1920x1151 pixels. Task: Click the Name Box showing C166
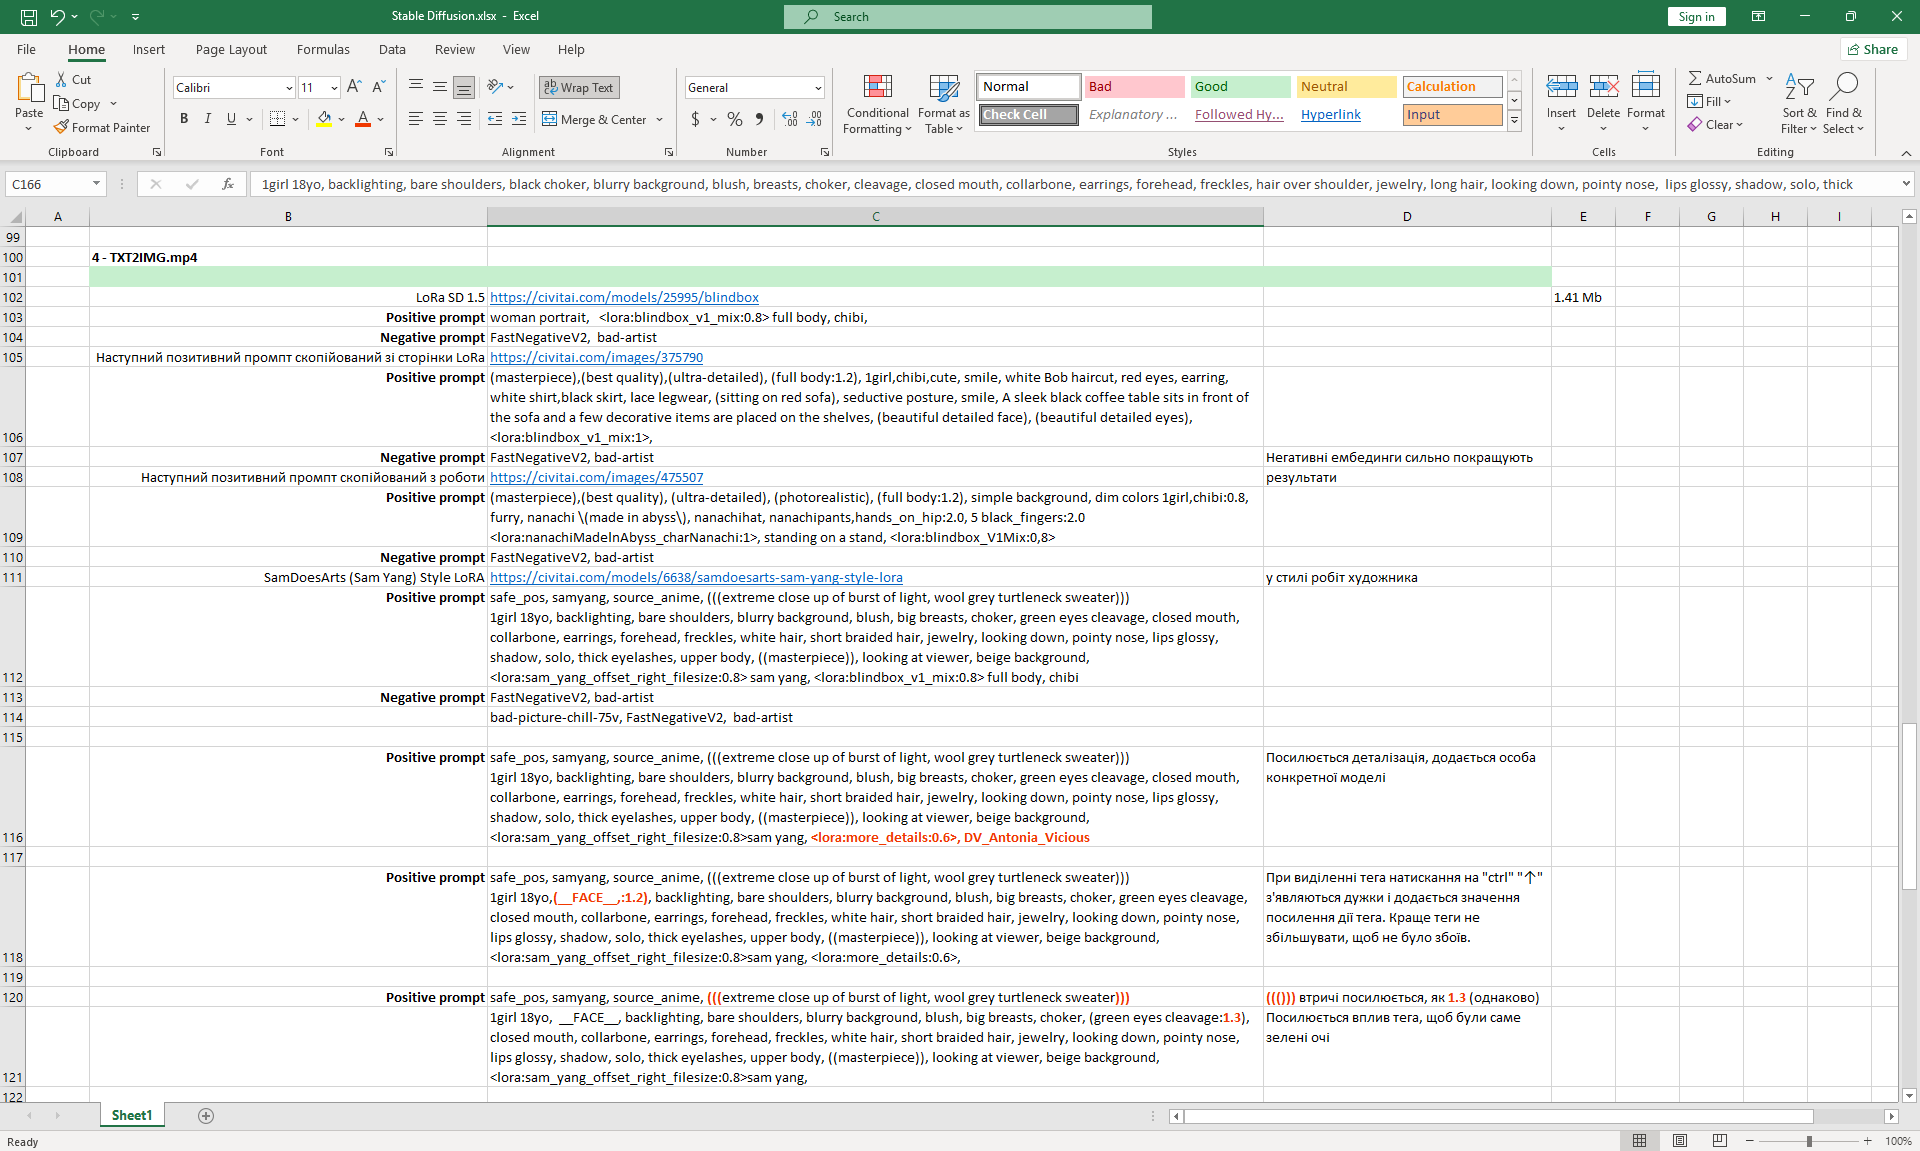tap(48, 184)
